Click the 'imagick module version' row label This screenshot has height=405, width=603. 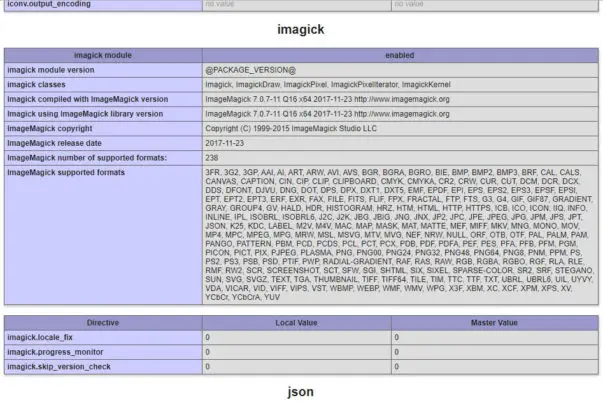click(51, 70)
